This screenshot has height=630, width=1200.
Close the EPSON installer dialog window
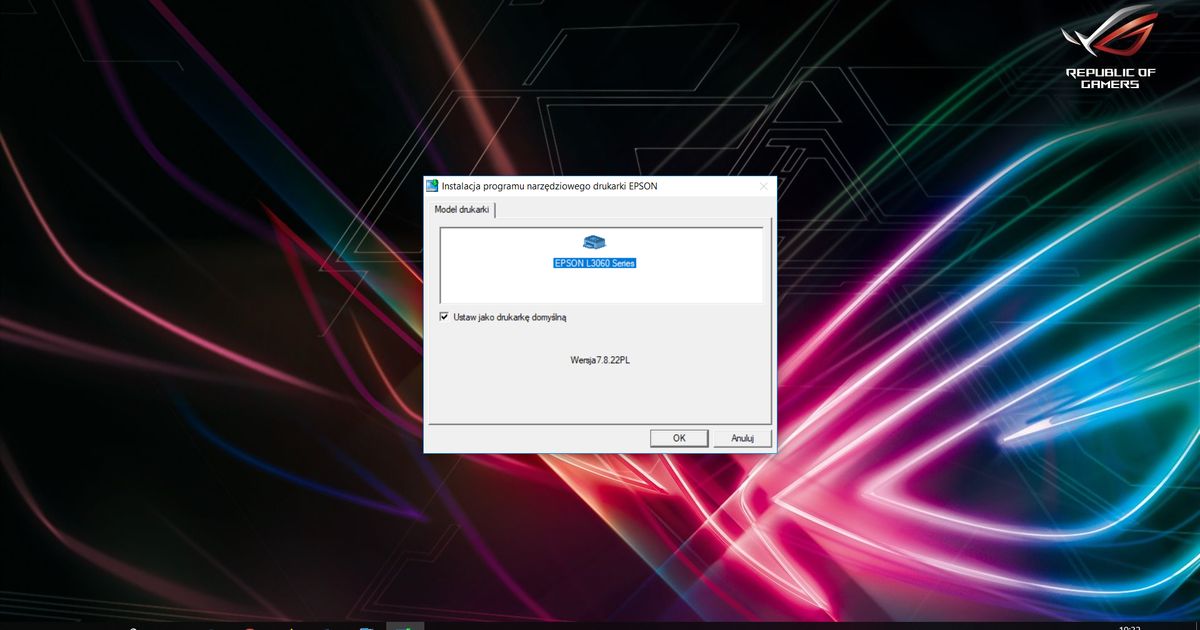763,186
